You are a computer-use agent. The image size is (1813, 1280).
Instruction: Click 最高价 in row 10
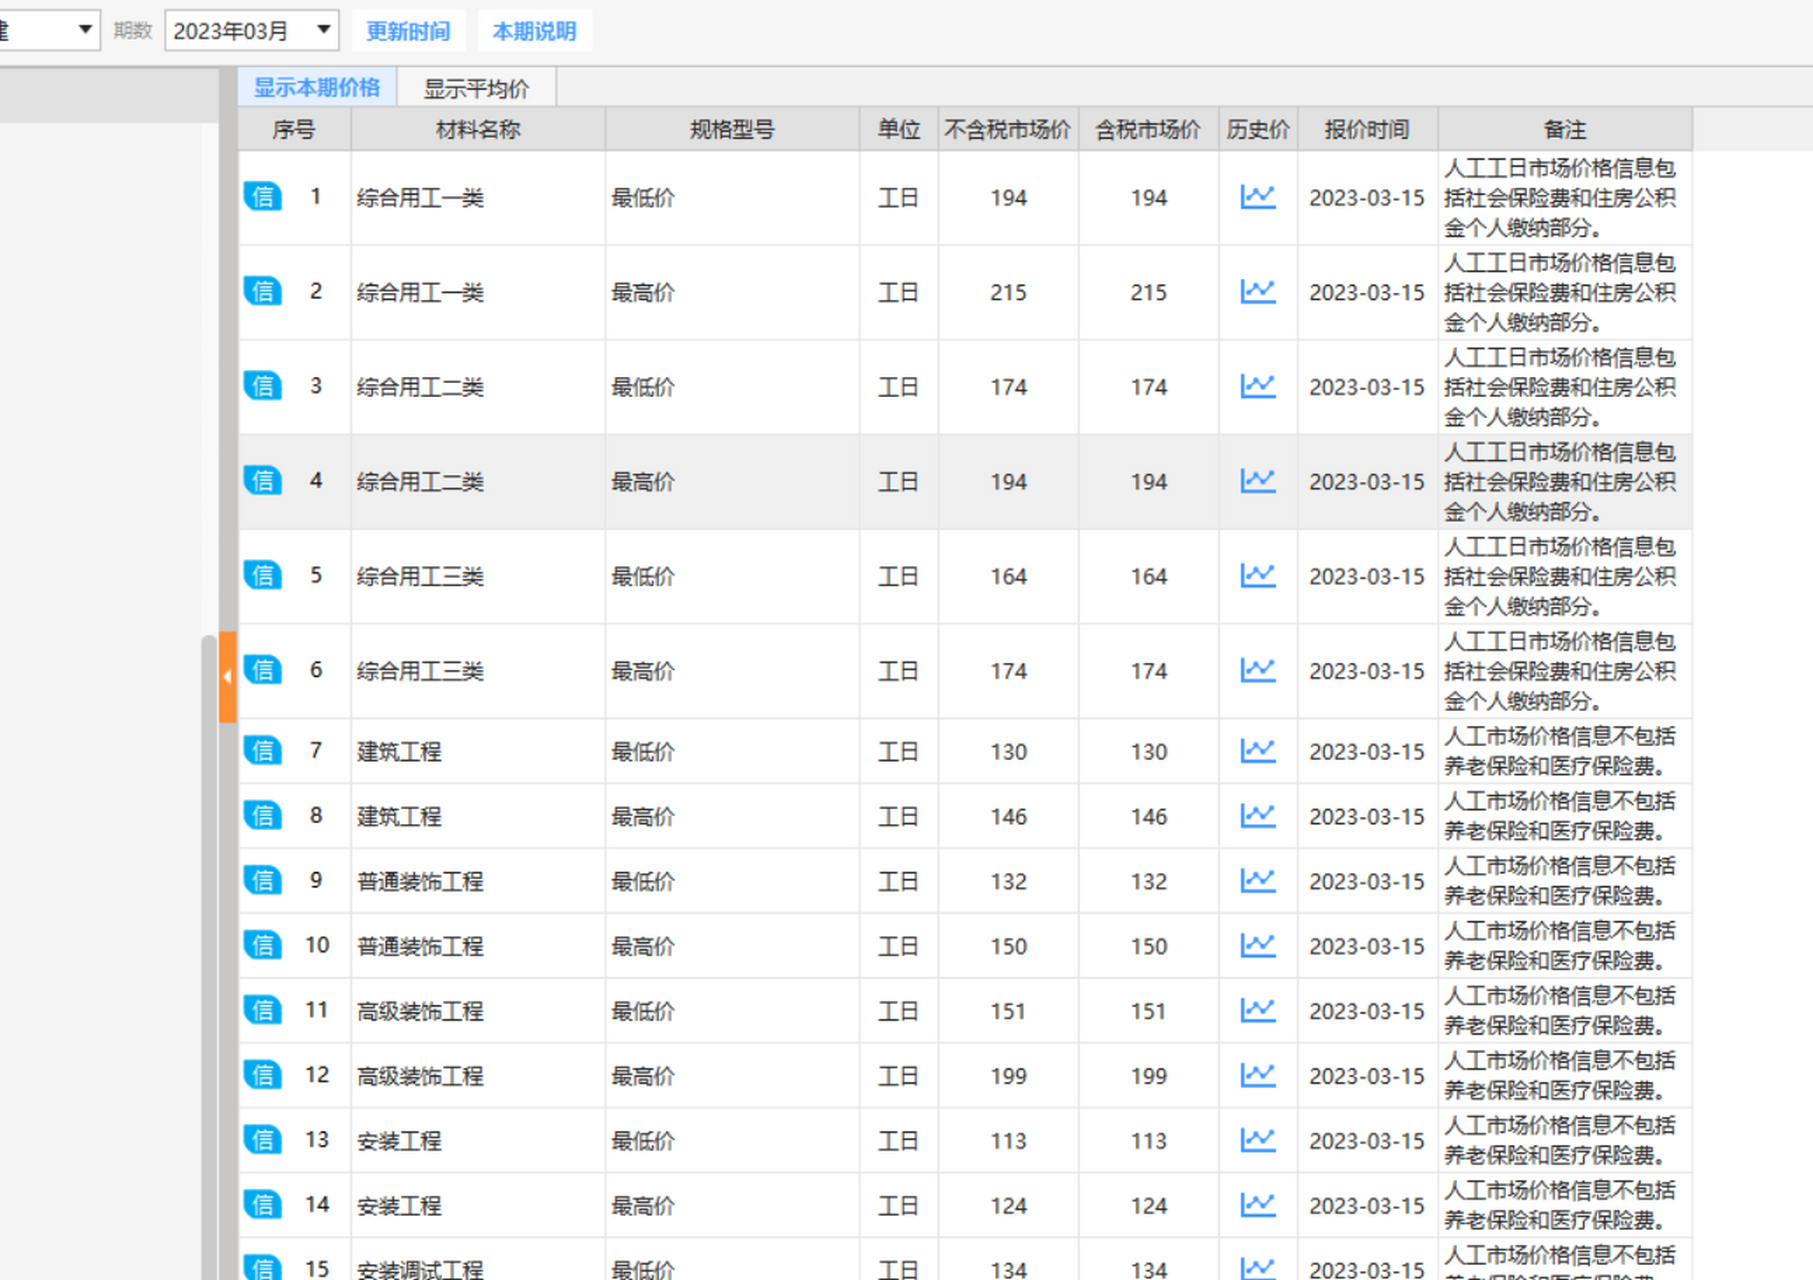tap(643, 946)
